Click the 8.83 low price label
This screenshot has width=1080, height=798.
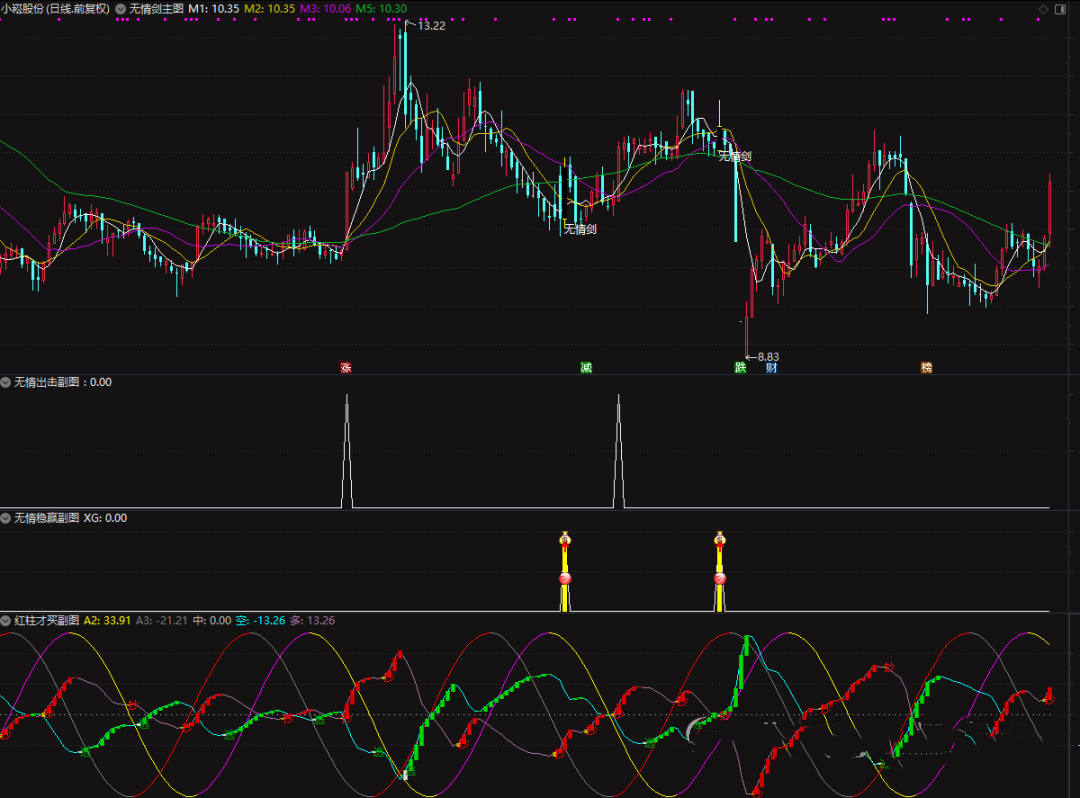point(768,357)
